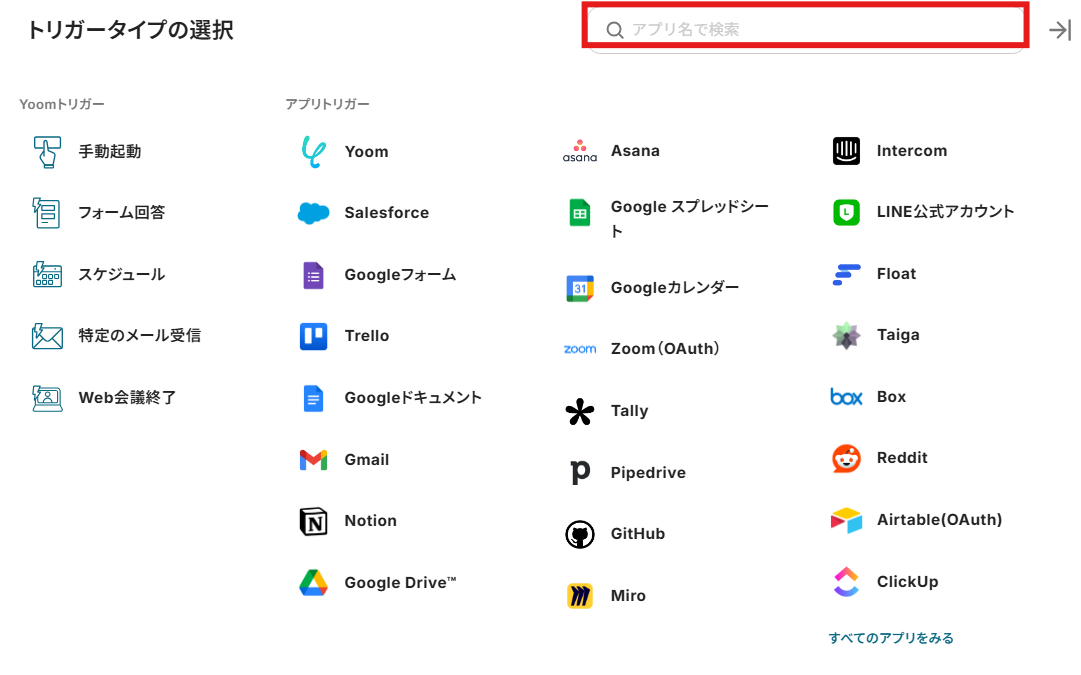Choose the Miro app name
Image resolution: width=1081 pixels, height=675 pixels.
point(628,596)
